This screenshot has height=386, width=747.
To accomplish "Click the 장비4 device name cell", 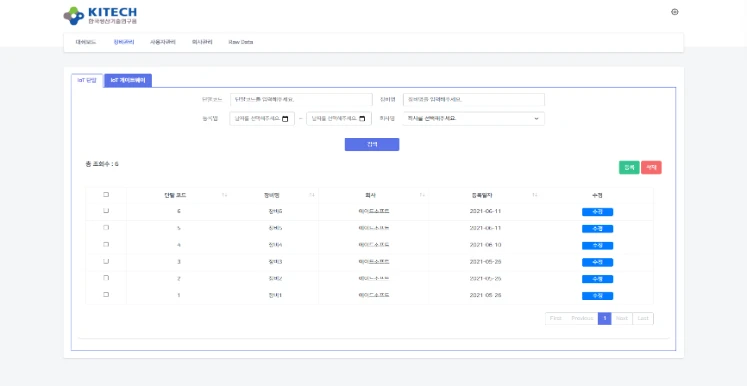I will coord(275,245).
